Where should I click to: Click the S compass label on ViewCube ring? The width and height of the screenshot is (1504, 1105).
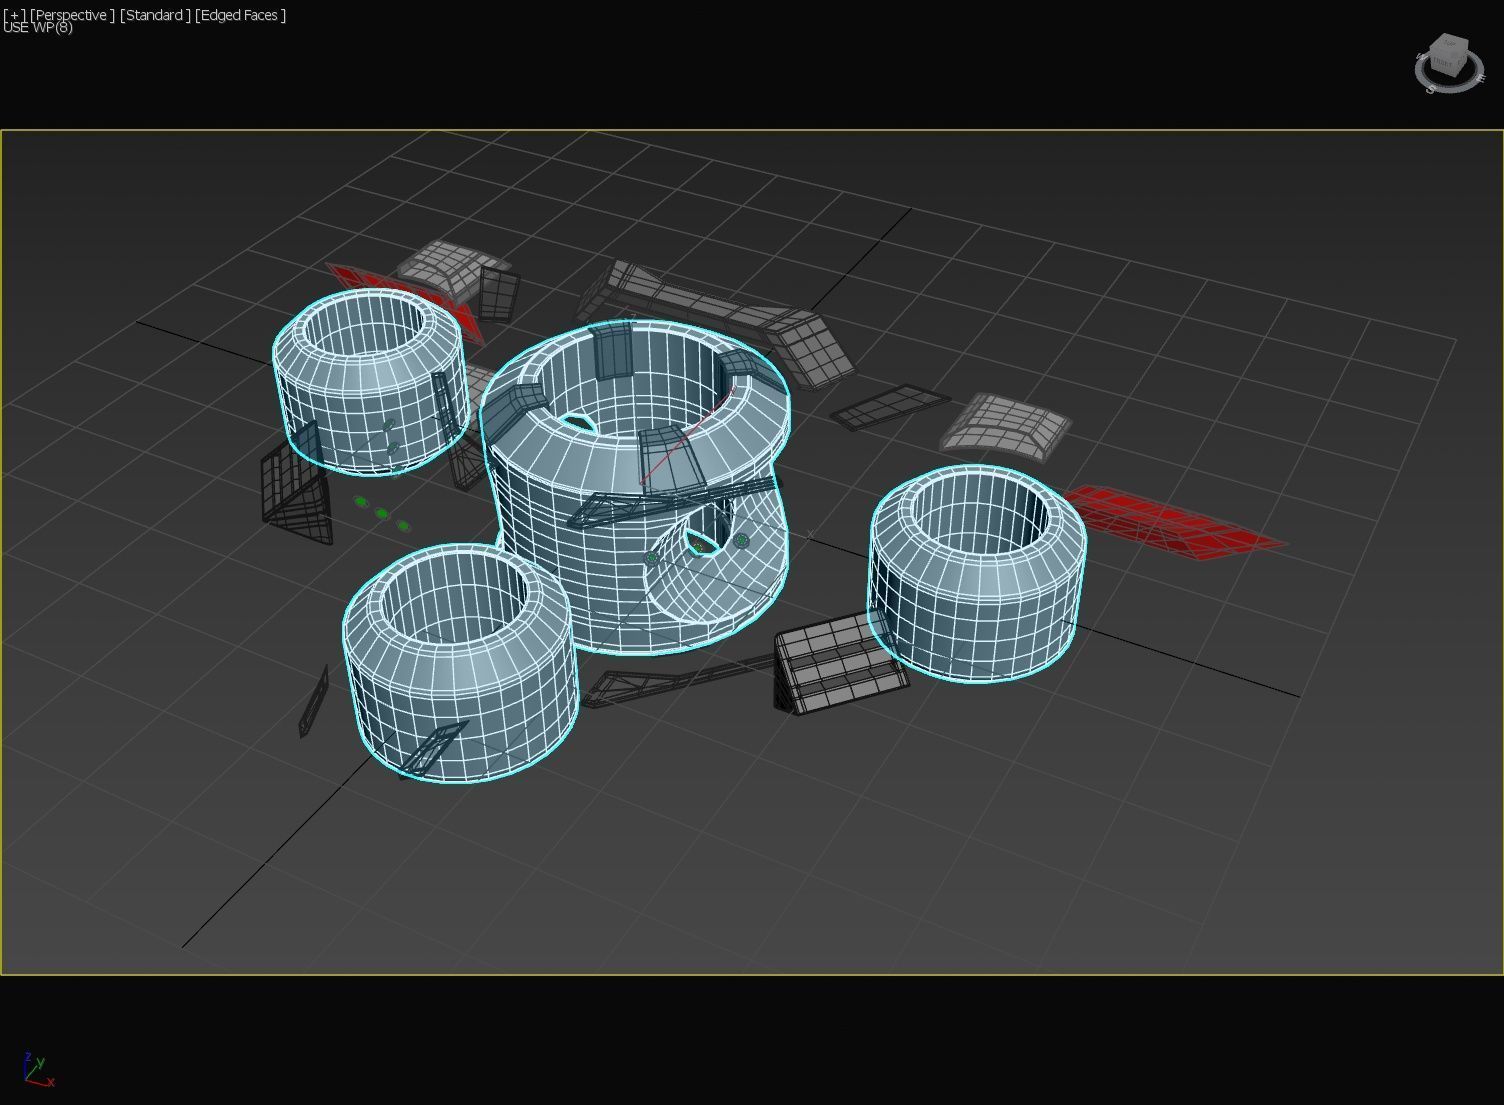pyautogui.click(x=1431, y=90)
